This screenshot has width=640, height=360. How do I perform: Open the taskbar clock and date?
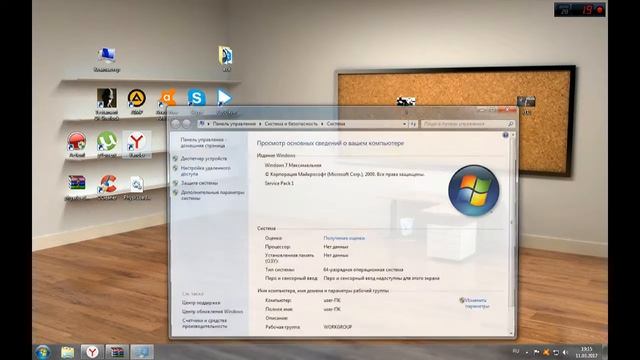pos(587,352)
